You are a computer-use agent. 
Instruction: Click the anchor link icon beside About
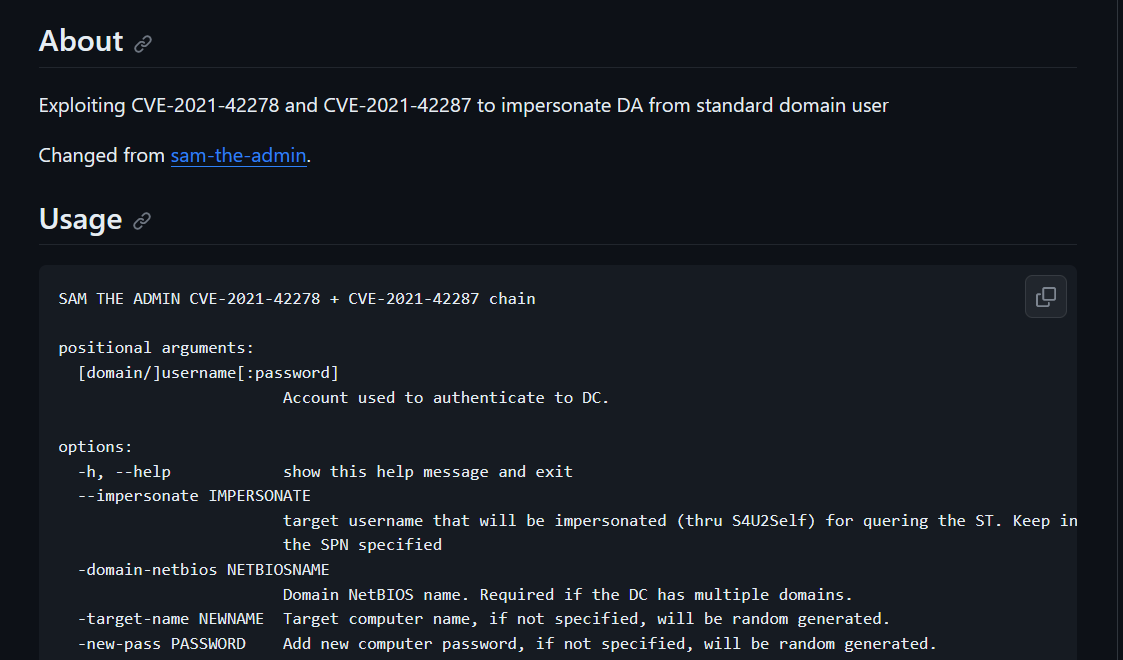click(143, 44)
